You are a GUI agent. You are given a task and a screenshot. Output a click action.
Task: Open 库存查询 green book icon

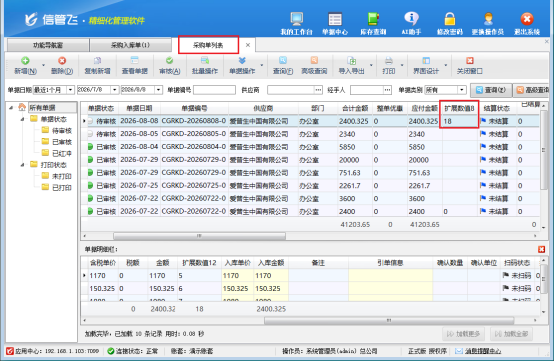coord(373,23)
